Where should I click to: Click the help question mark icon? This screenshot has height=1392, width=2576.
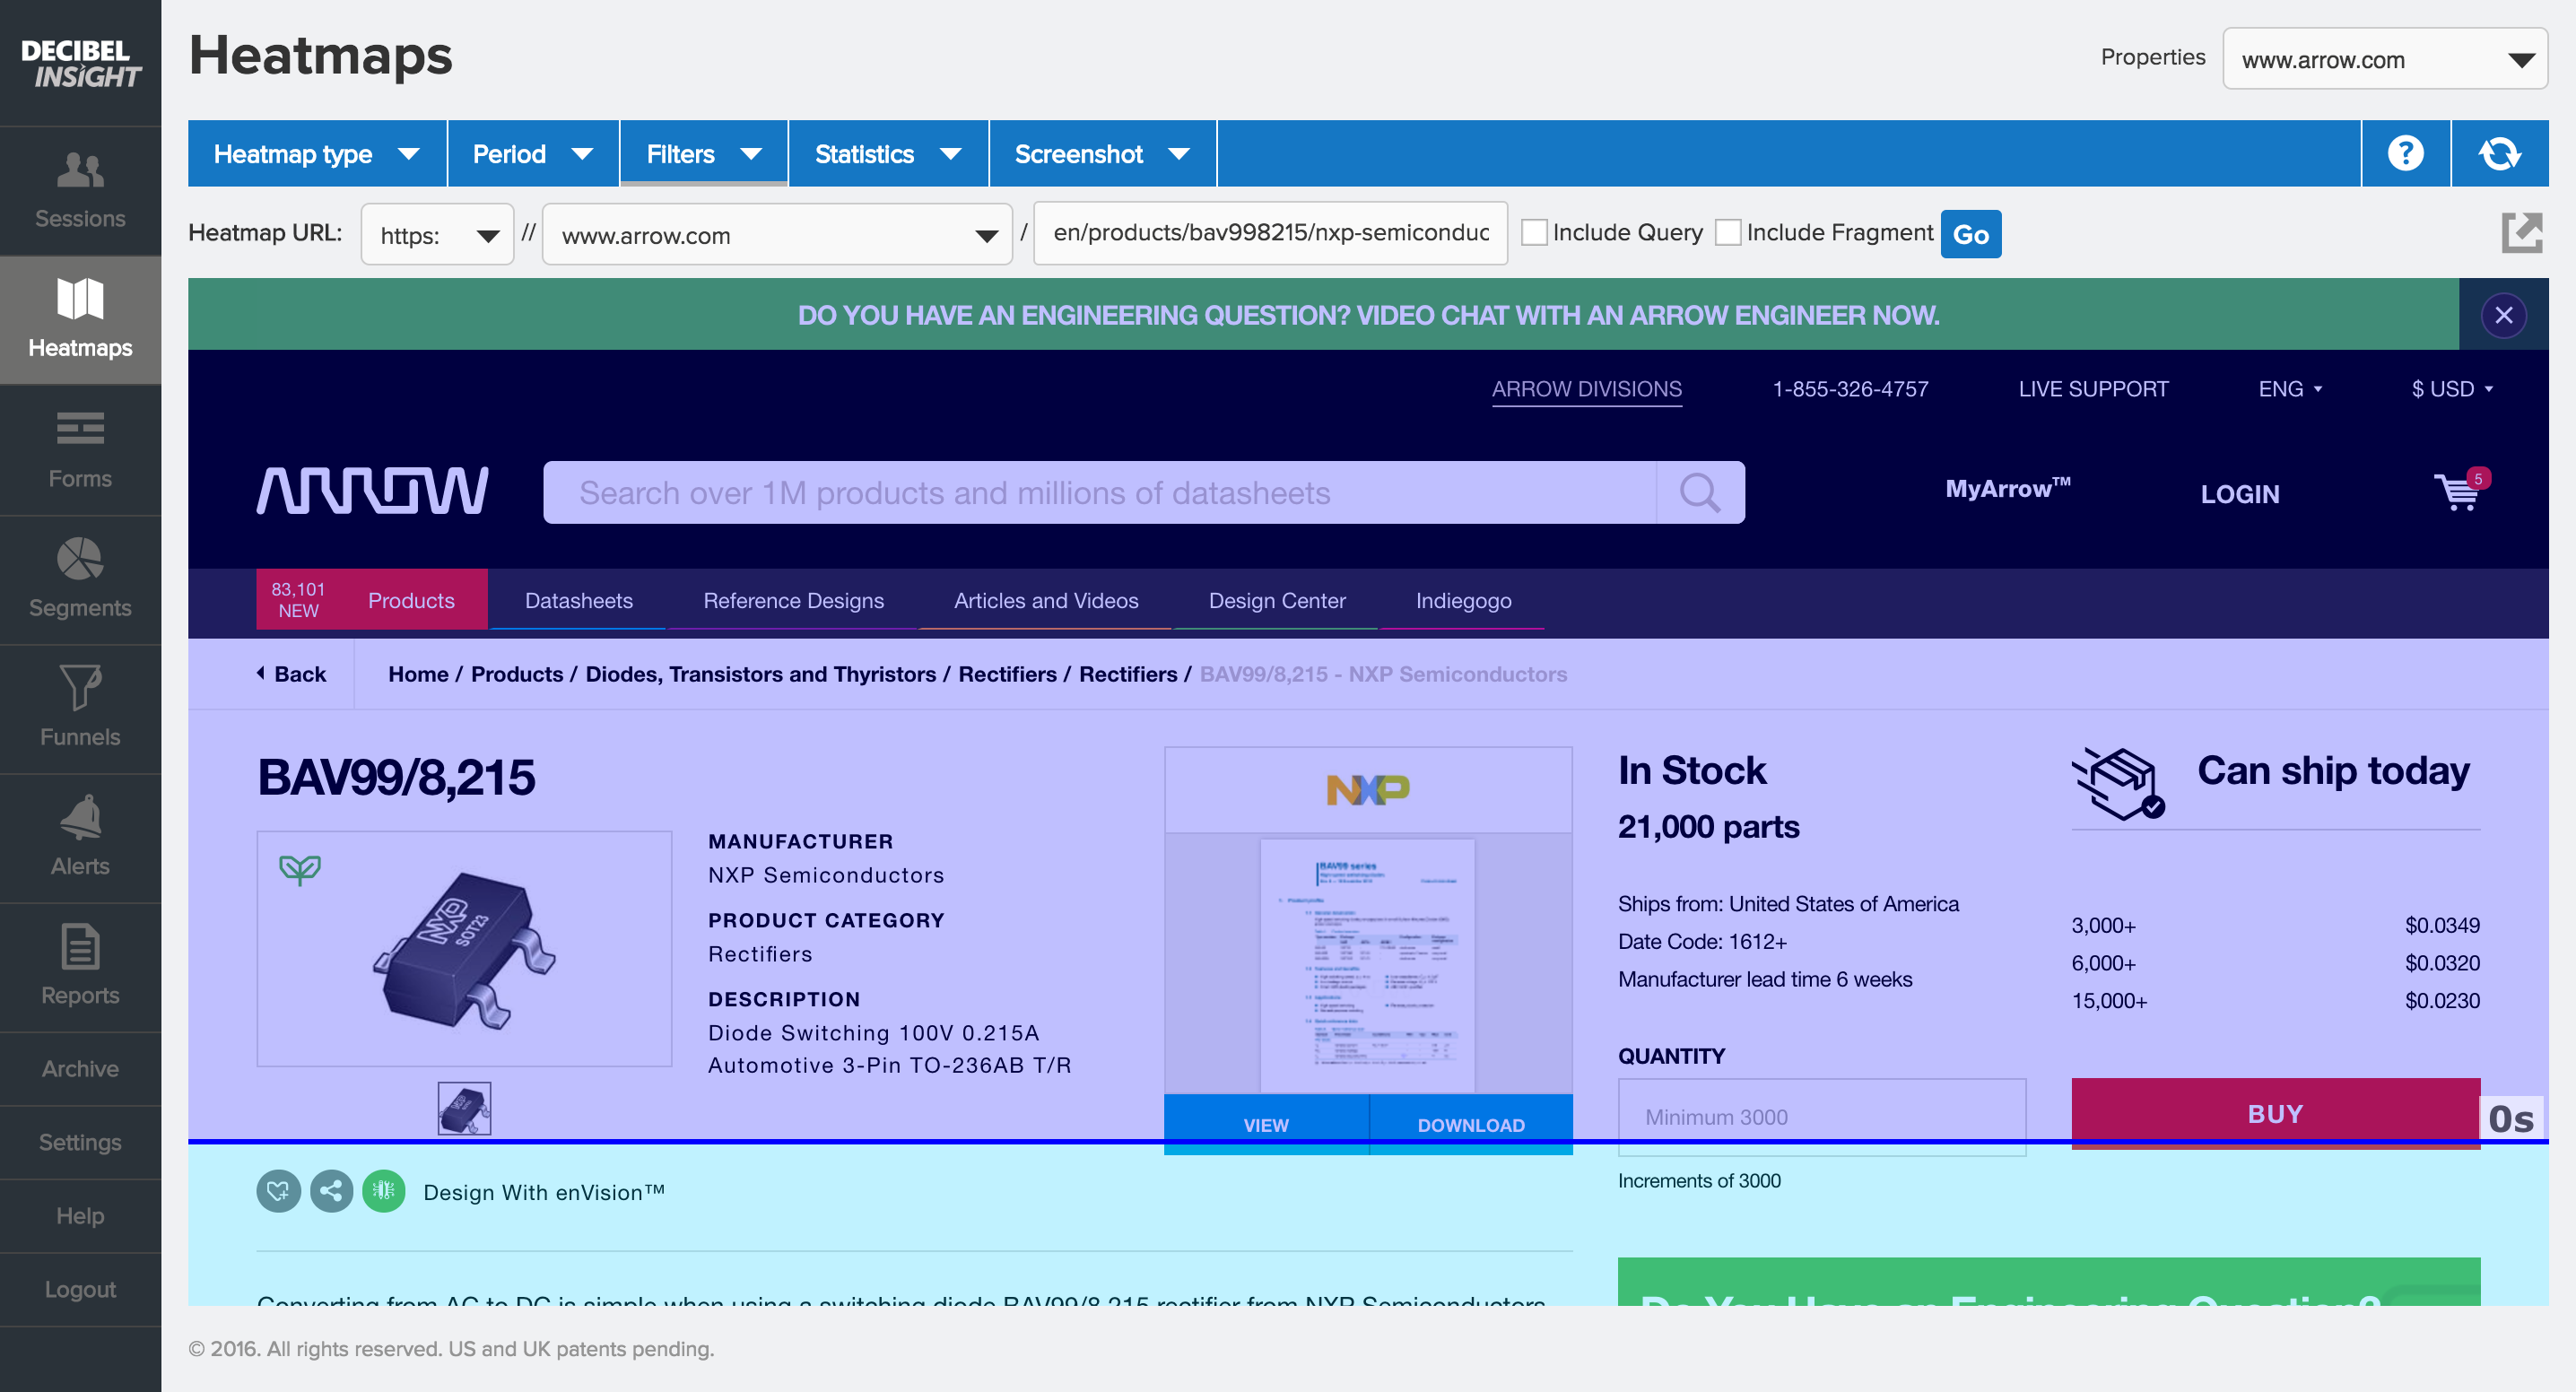click(x=2405, y=153)
